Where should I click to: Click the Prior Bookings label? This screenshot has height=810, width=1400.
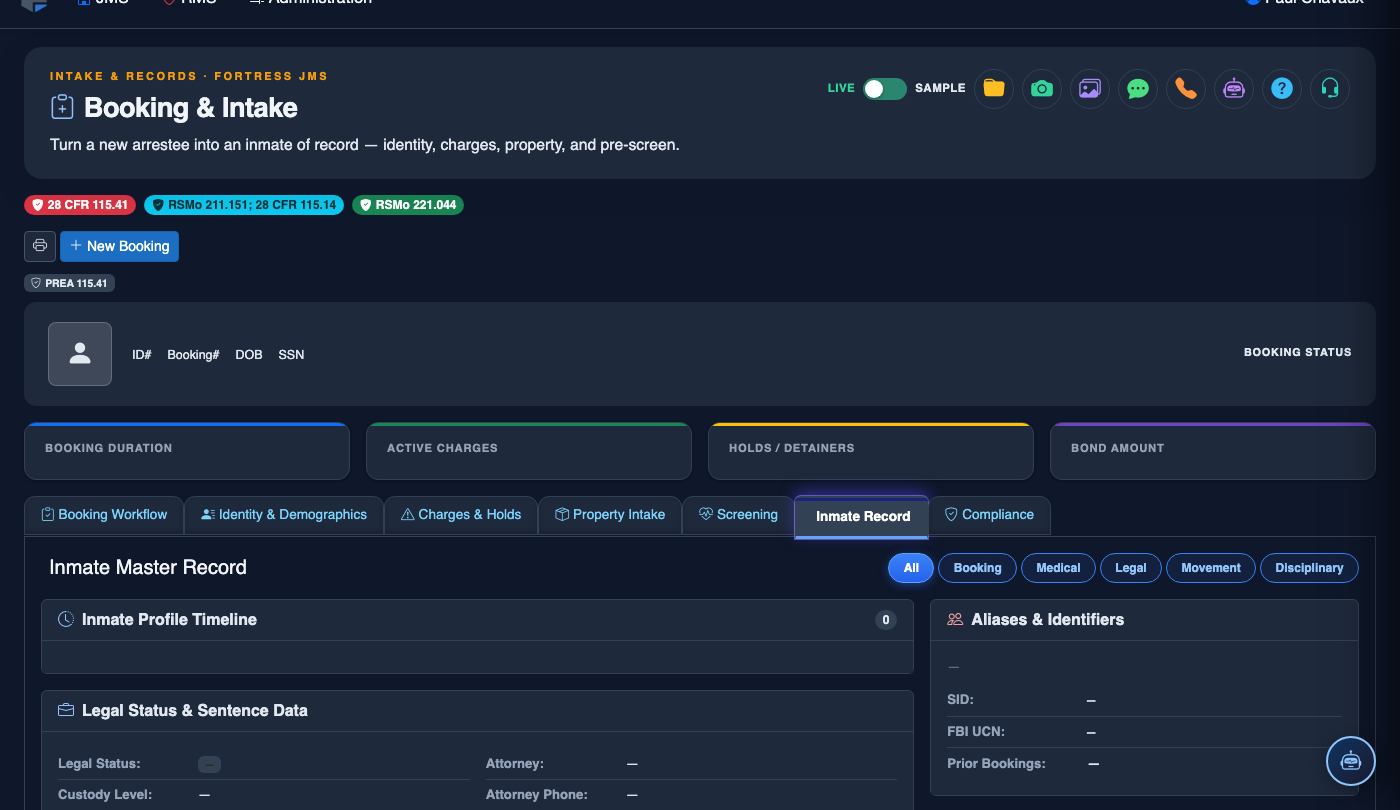pos(996,764)
